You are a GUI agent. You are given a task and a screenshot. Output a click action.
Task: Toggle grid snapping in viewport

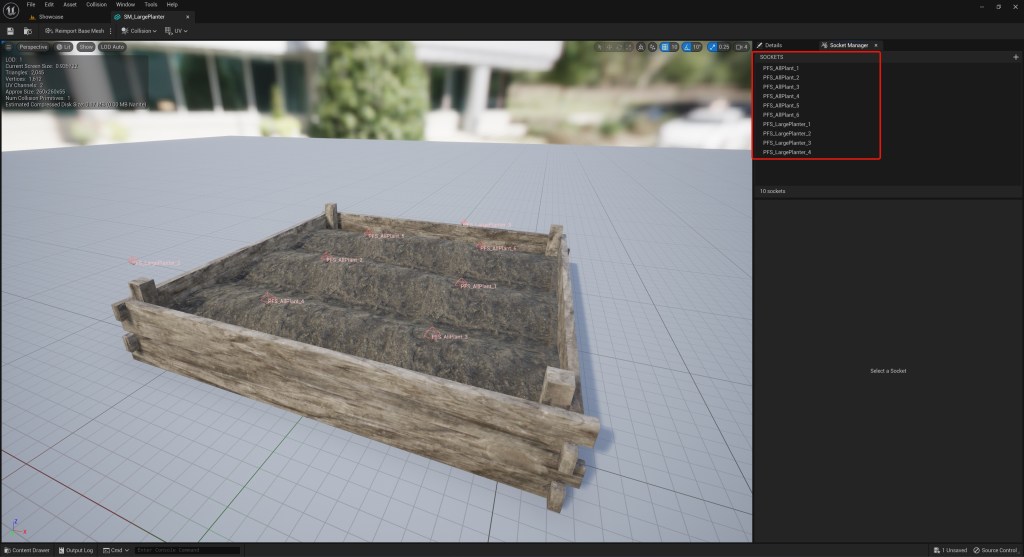667,47
